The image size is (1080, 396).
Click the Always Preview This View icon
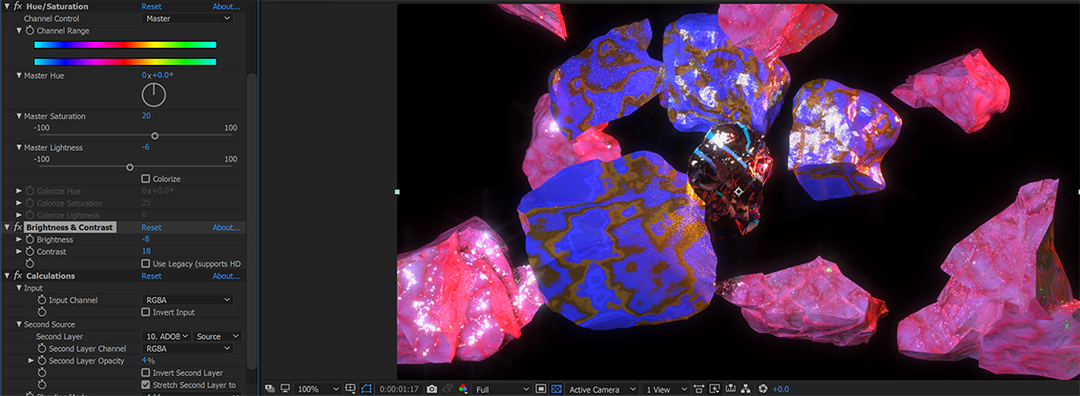(269, 389)
